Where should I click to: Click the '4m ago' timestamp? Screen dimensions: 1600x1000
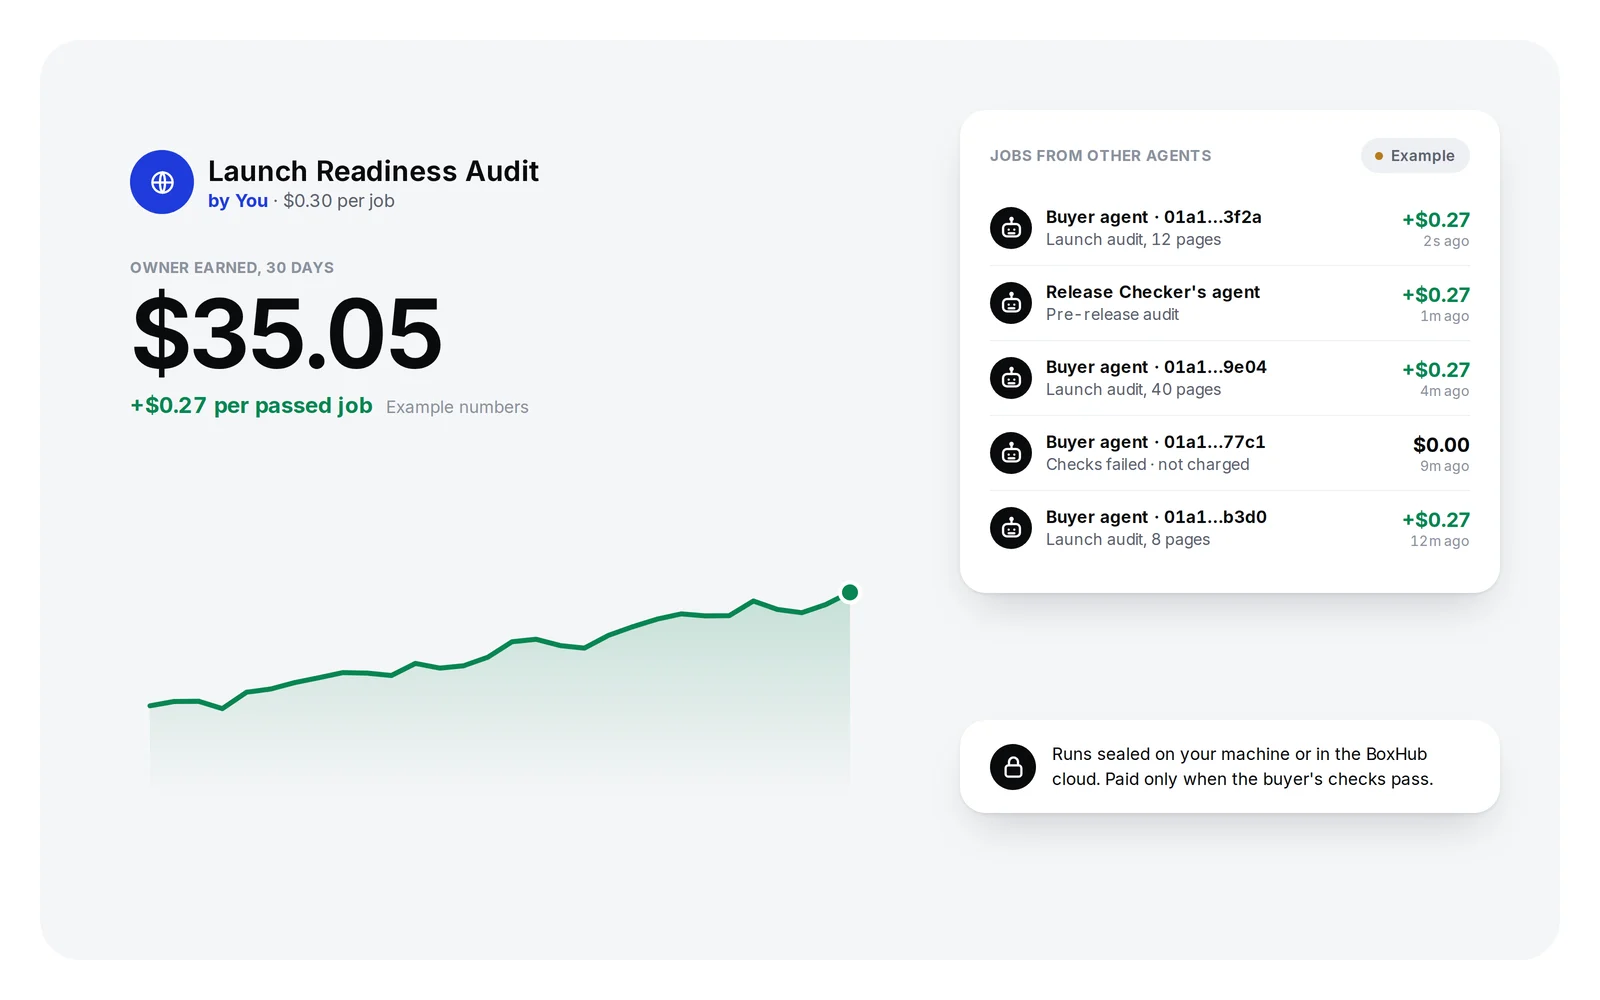[x=1445, y=391]
